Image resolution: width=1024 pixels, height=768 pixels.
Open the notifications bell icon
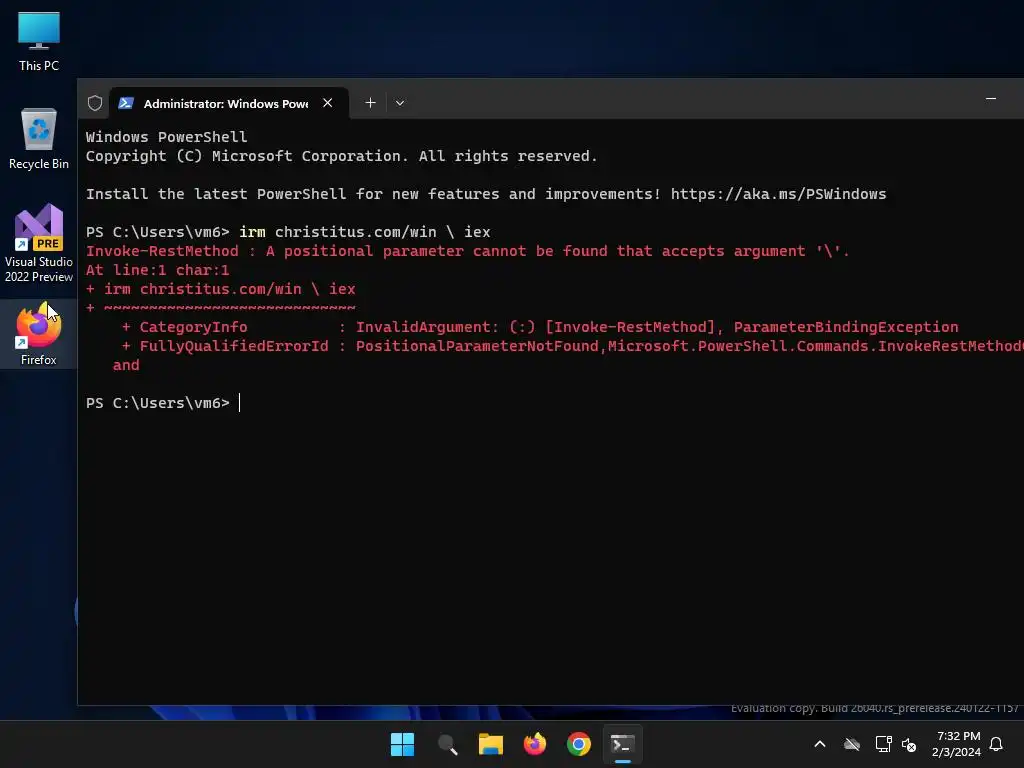996,744
